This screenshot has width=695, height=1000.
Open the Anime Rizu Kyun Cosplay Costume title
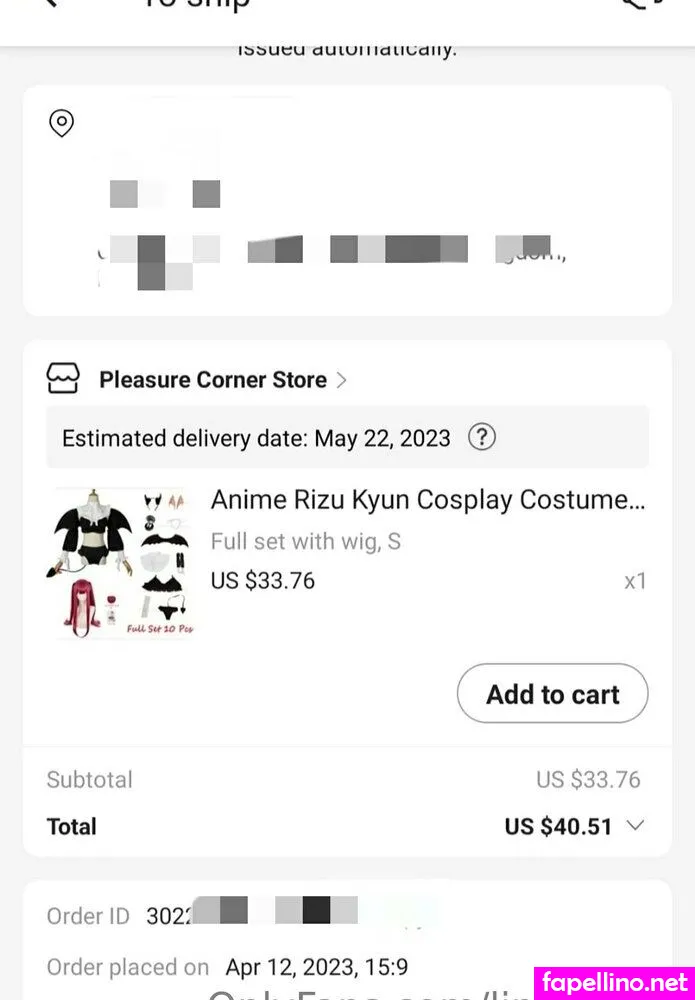coord(428,500)
